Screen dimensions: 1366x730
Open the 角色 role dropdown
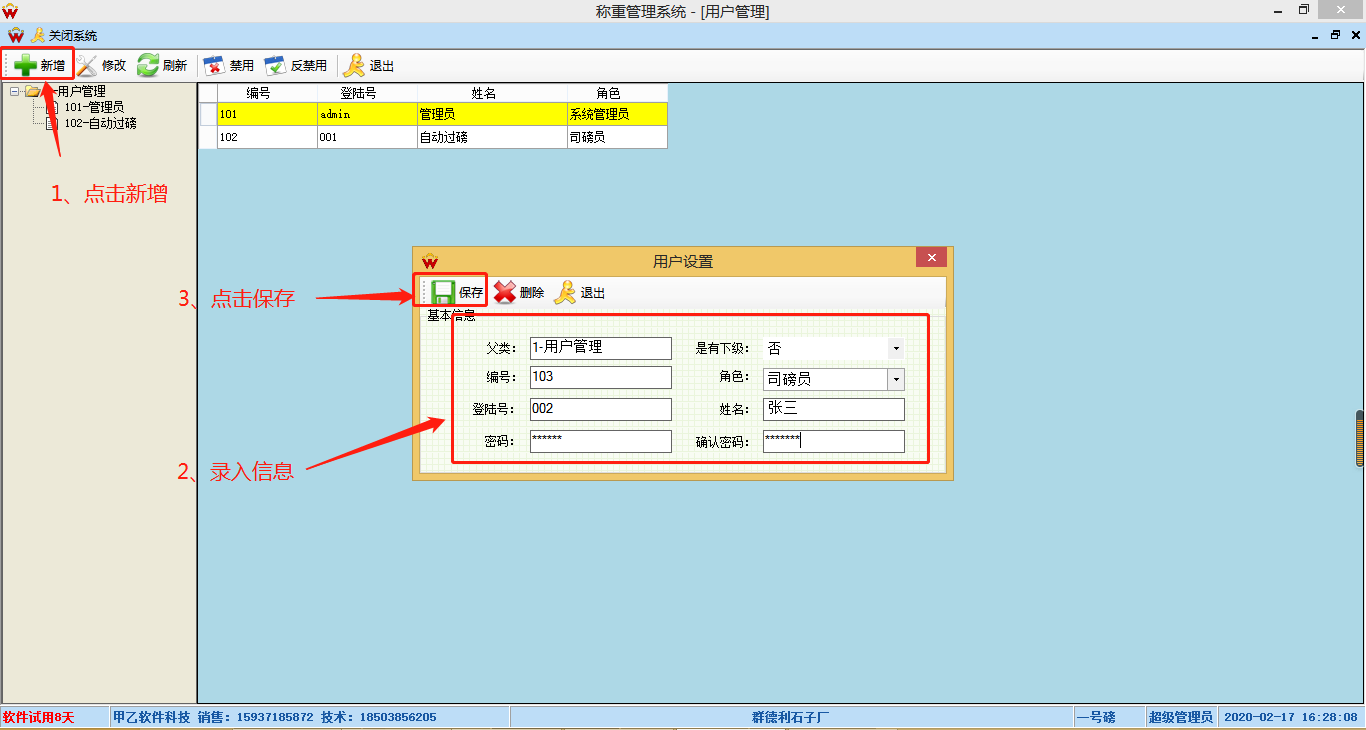(x=896, y=379)
